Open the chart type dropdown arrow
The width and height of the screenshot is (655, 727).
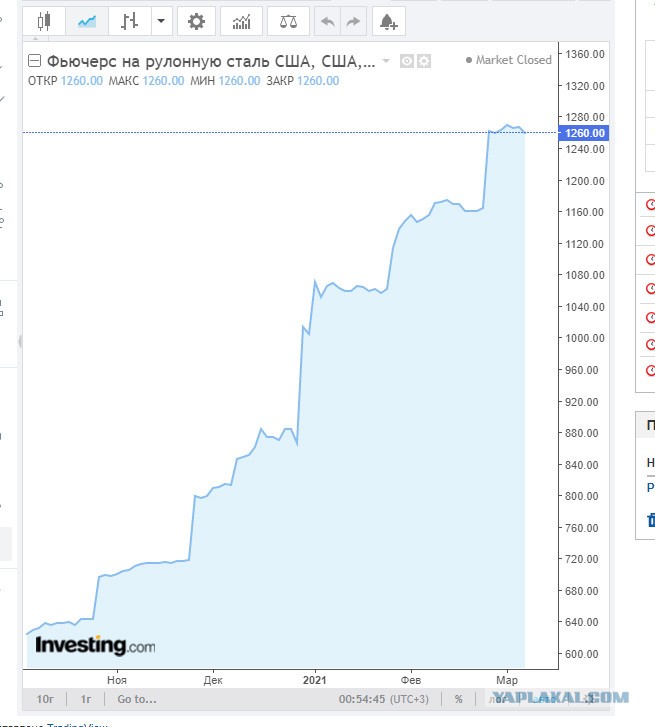point(161,21)
